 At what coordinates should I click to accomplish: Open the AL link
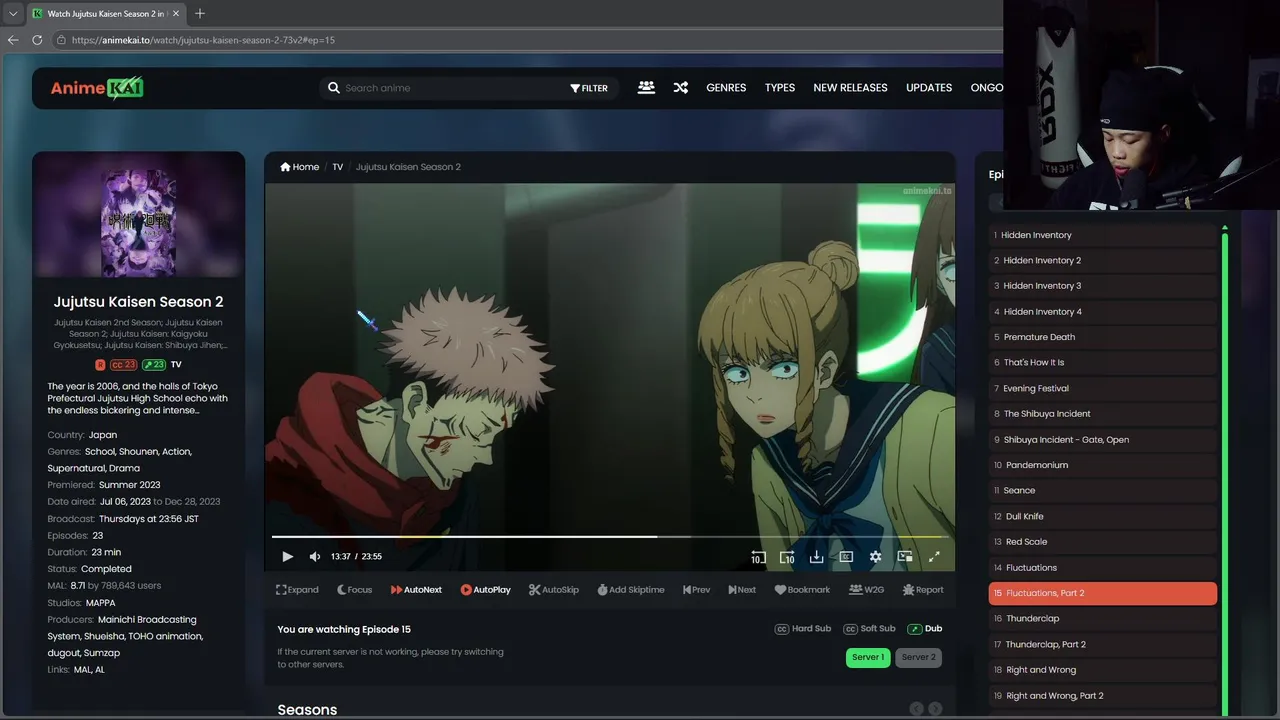coord(100,670)
